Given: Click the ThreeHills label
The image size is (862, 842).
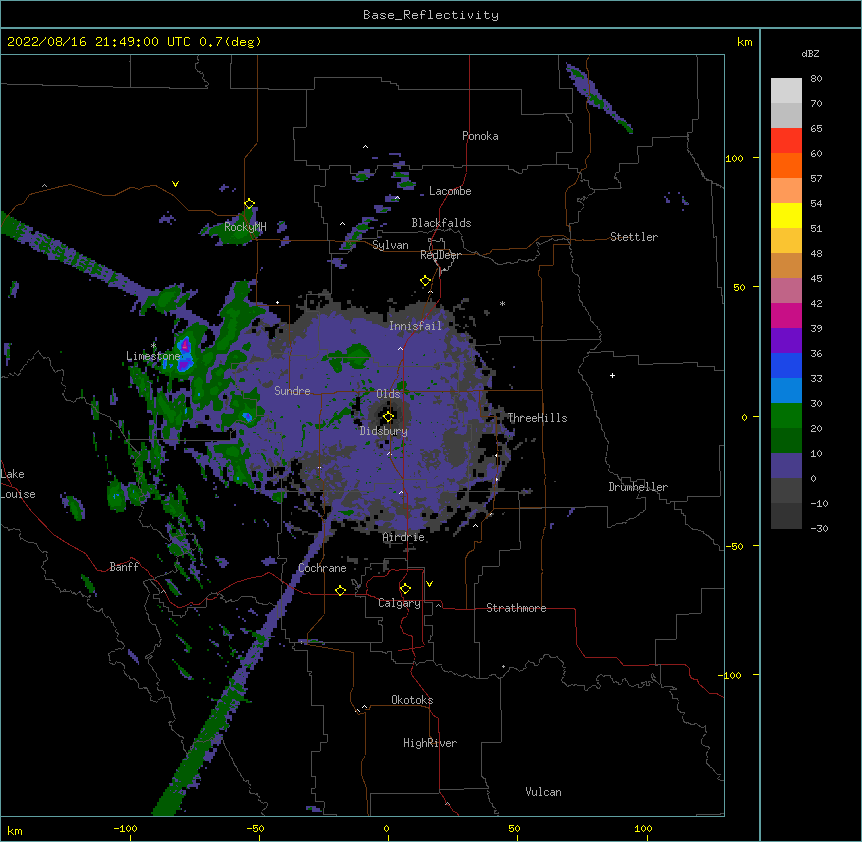Looking at the screenshot, I should [537, 418].
